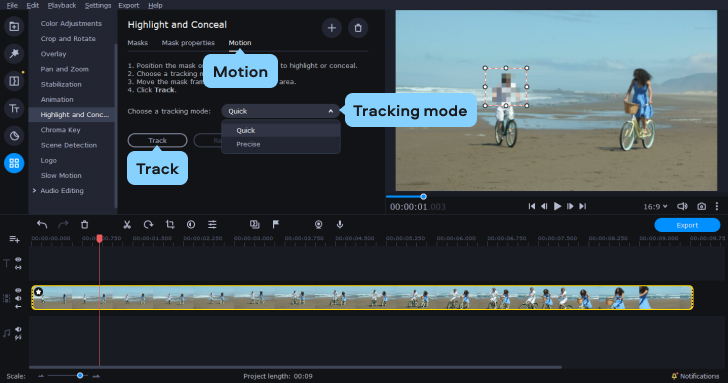Switch to the Mask properties tab
728x383 pixels.
coord(188,43)
